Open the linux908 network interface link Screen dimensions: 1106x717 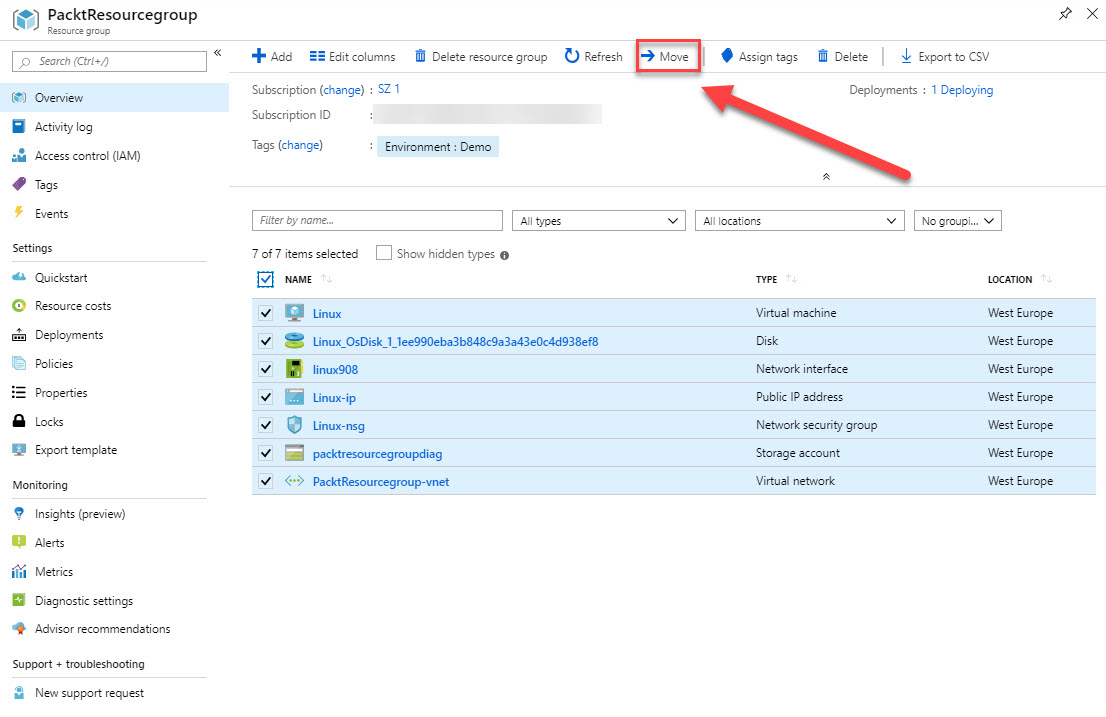click(335, 369)
